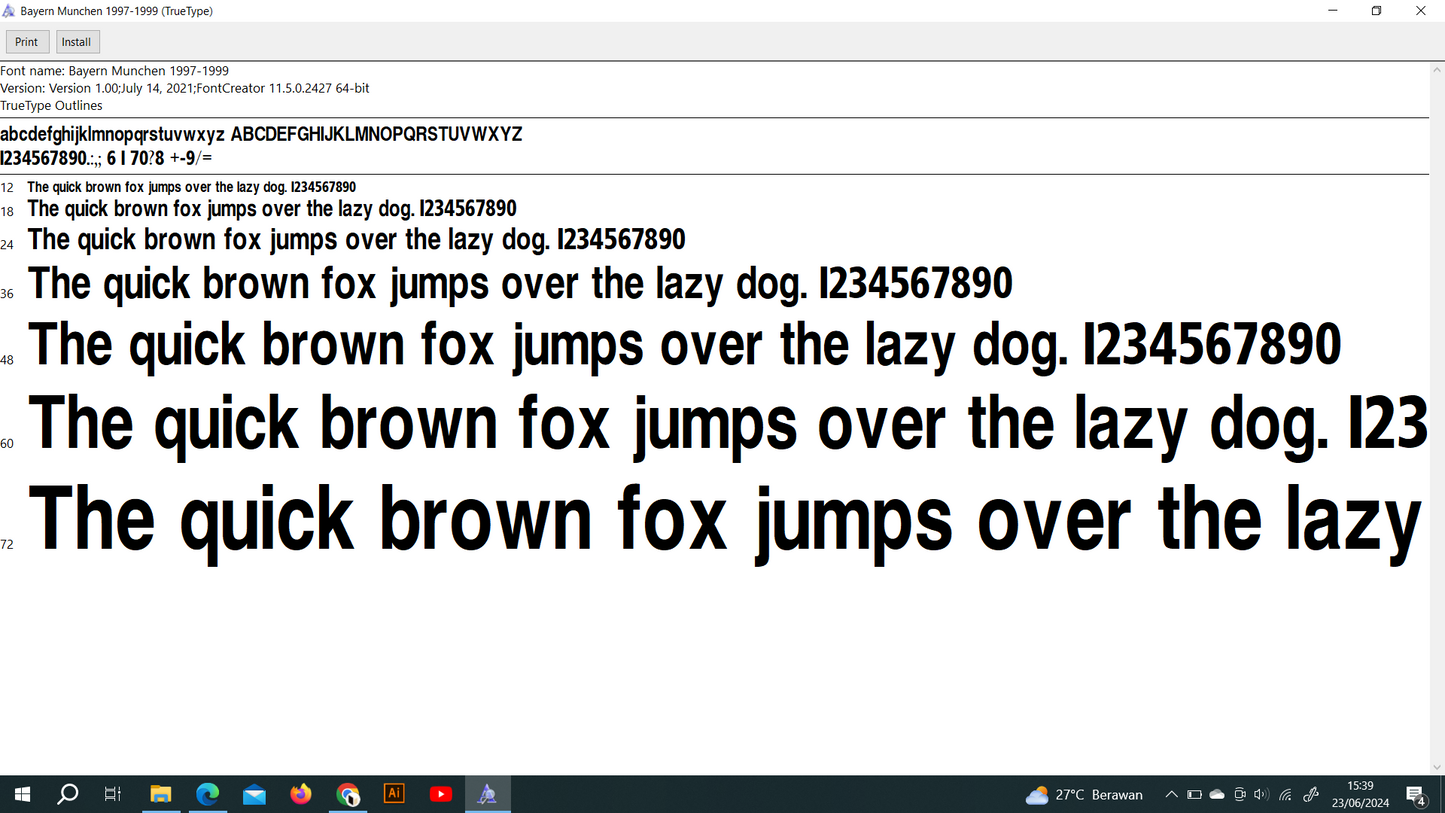This screenshot has height=813, width=1445.
Task: Open Wi-Fi network settings icon
Action: coord(1286,795)
